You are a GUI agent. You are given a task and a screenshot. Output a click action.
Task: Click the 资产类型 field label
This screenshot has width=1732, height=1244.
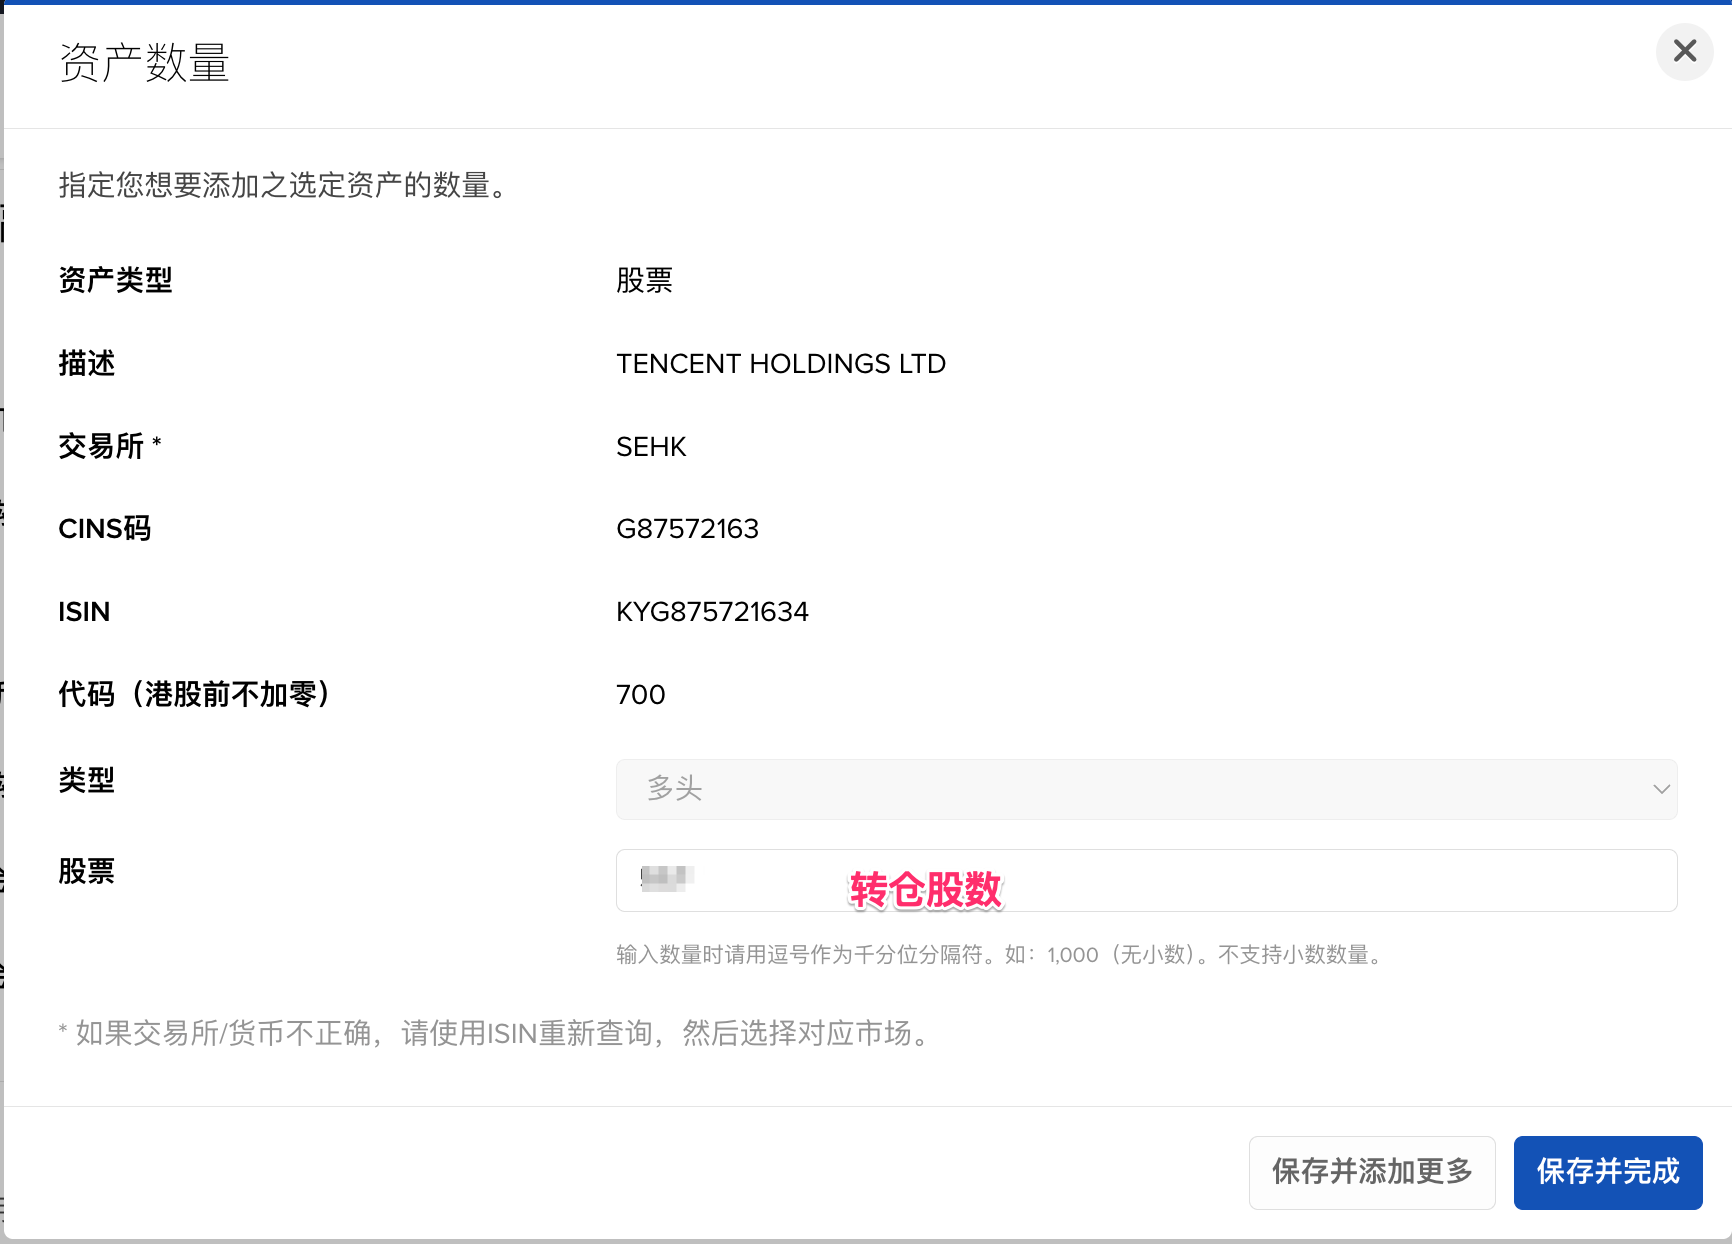(x=115, y=280)
